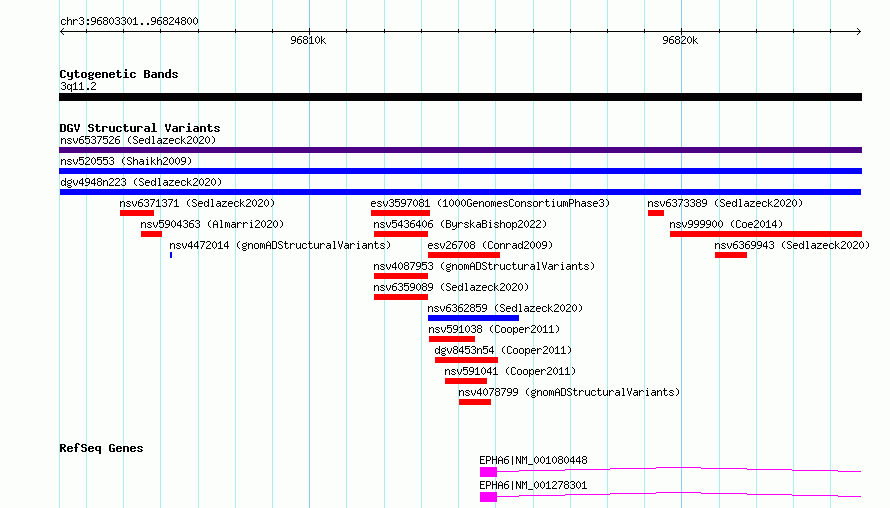Open nsv591041 (Cooper2011) label
Viewport: 890px width, 508px height.
[510, 371]
